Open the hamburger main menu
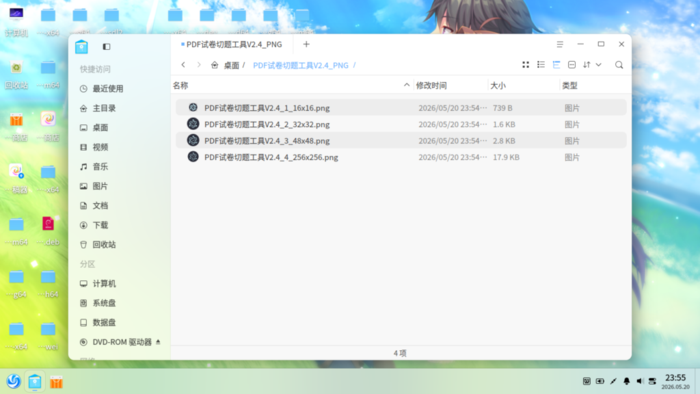 click(x=560, y=44)
